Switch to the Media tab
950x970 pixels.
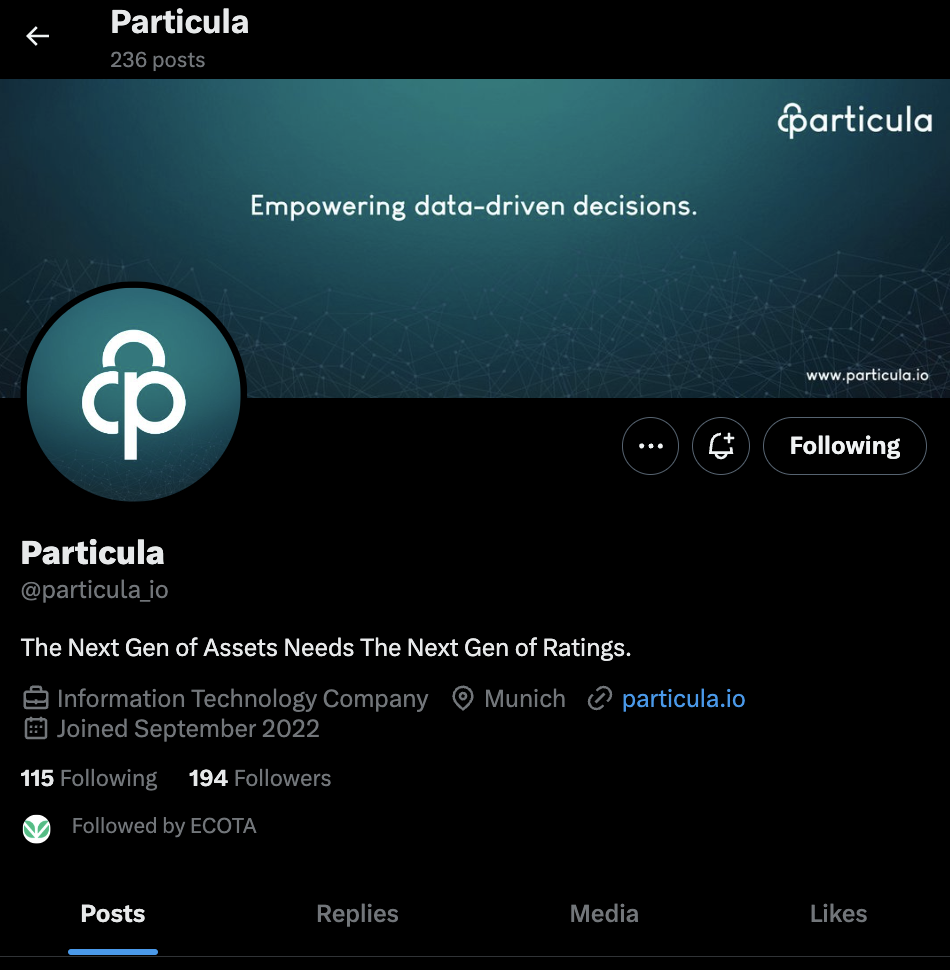click(604, 914)
